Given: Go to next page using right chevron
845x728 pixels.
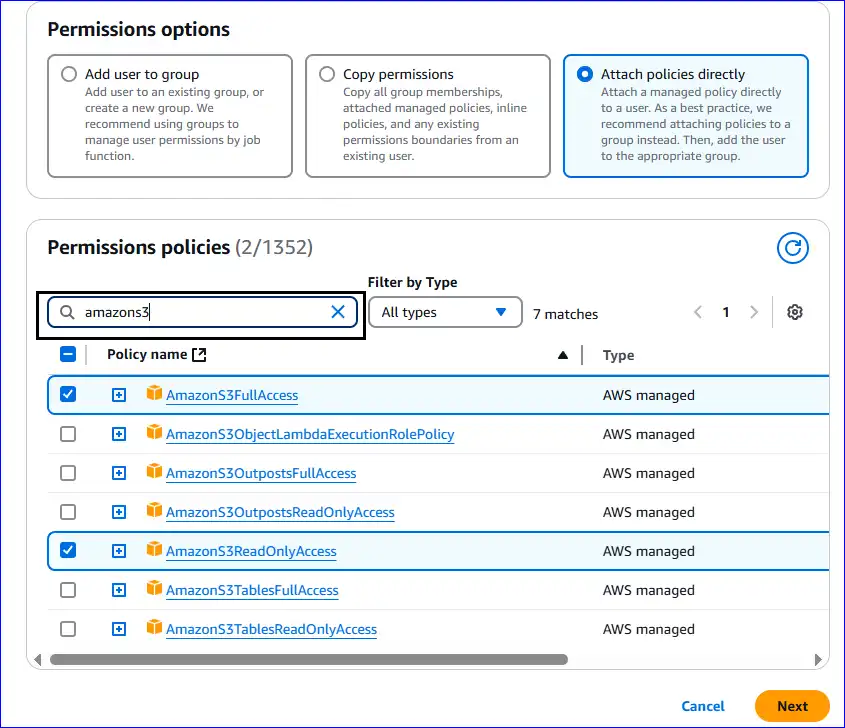Looking at the screenshot, I should [754, 312].
